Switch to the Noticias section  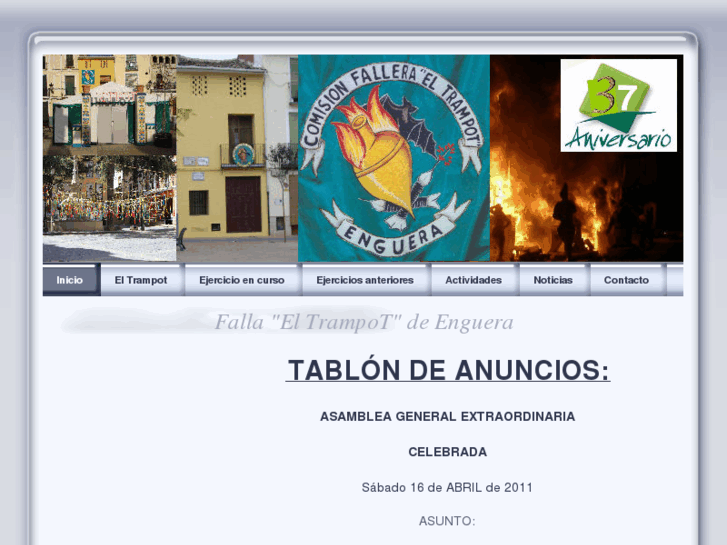(554, 280)
